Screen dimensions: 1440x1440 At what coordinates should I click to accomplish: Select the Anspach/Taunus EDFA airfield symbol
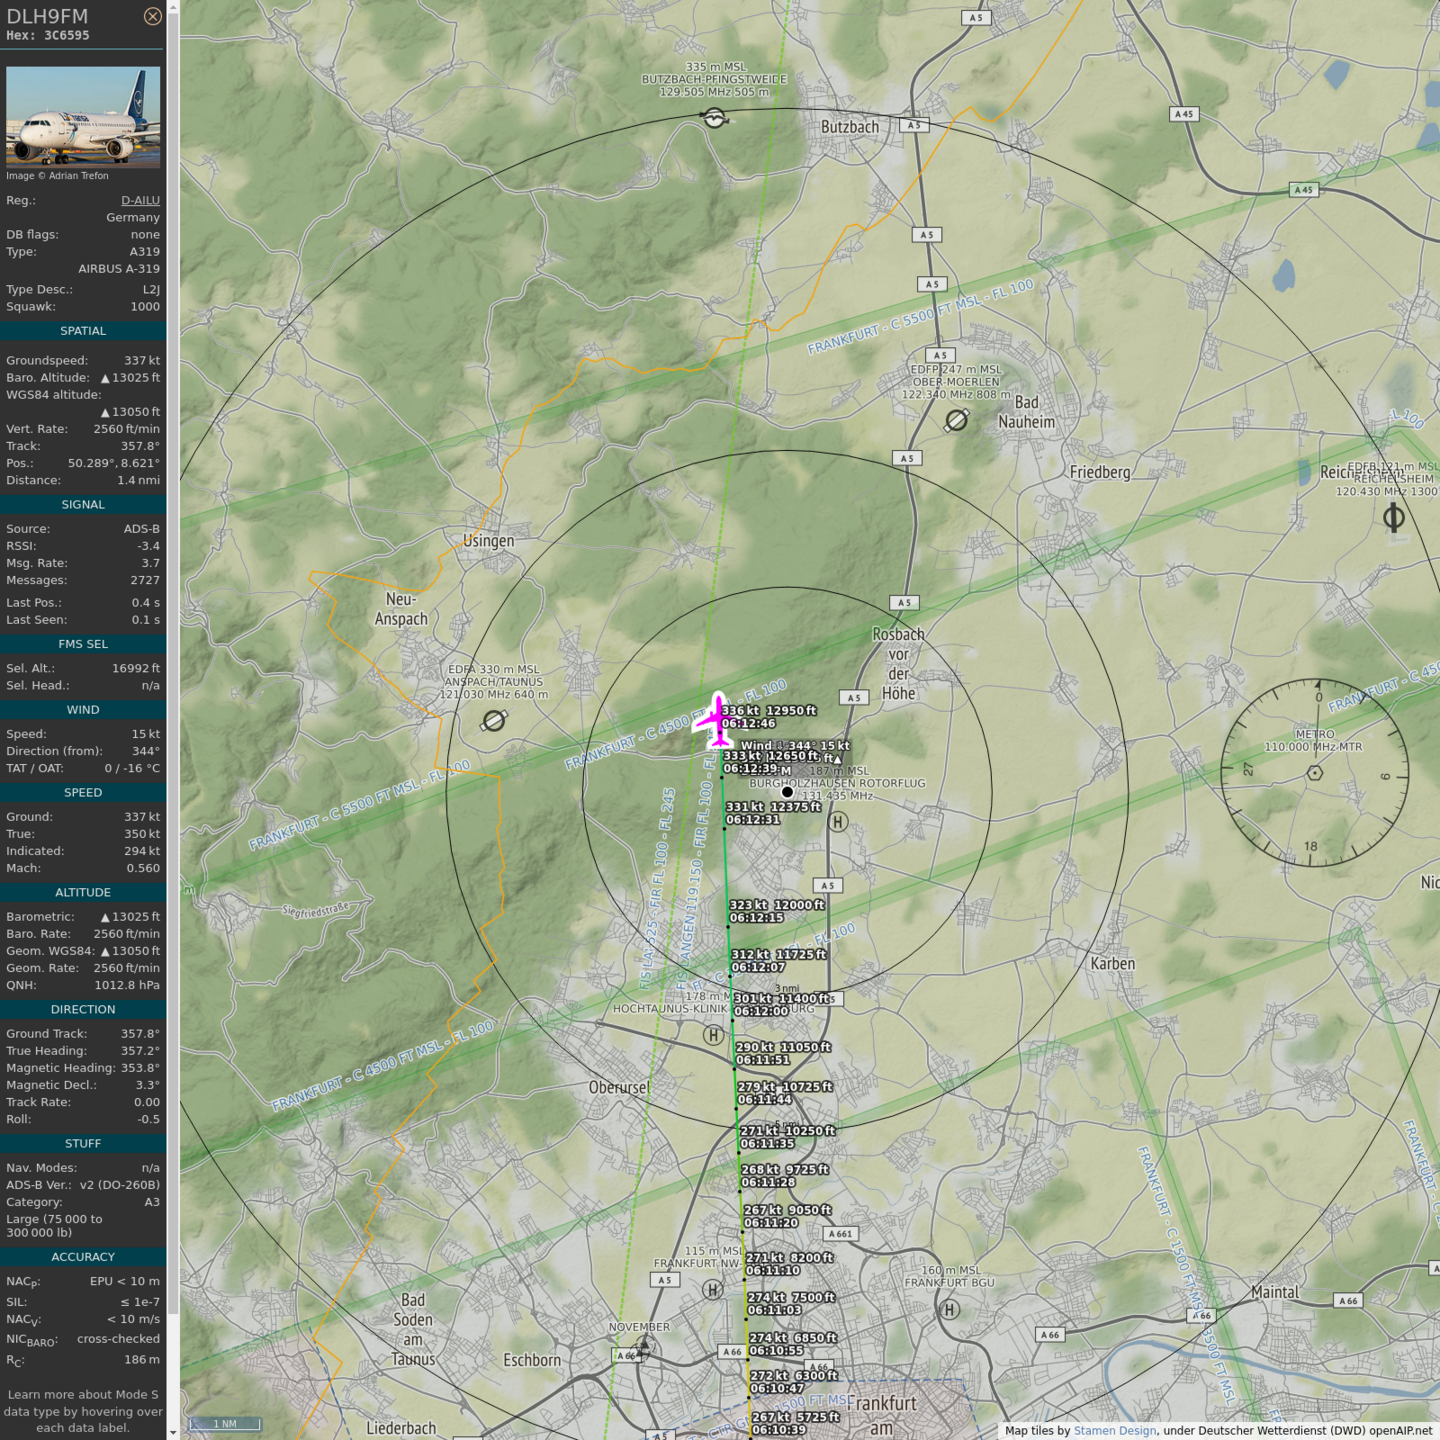(494, 720)
